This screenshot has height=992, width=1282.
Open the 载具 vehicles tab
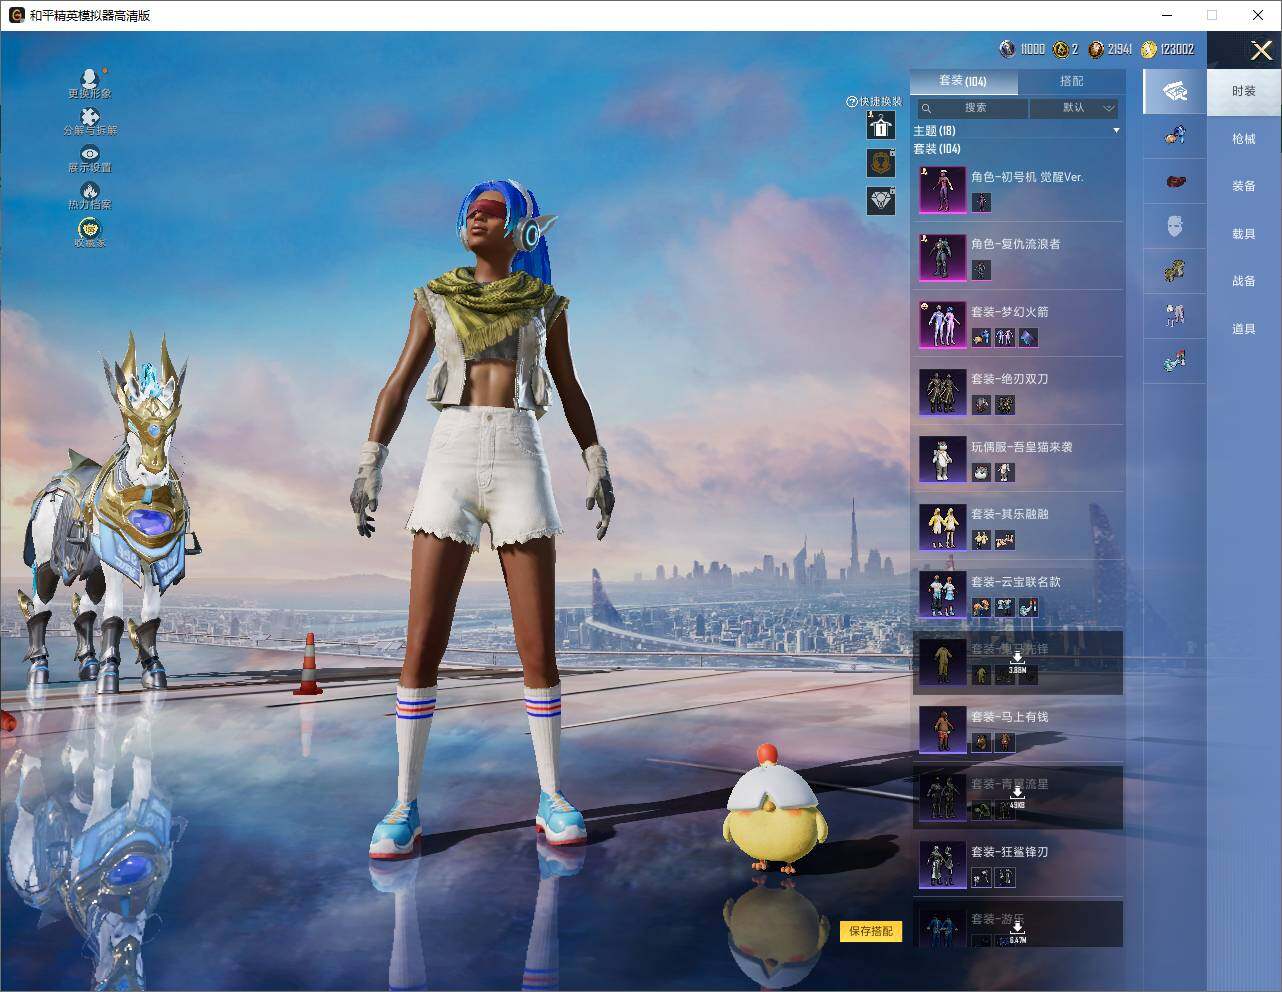(x=1243, y=234)
